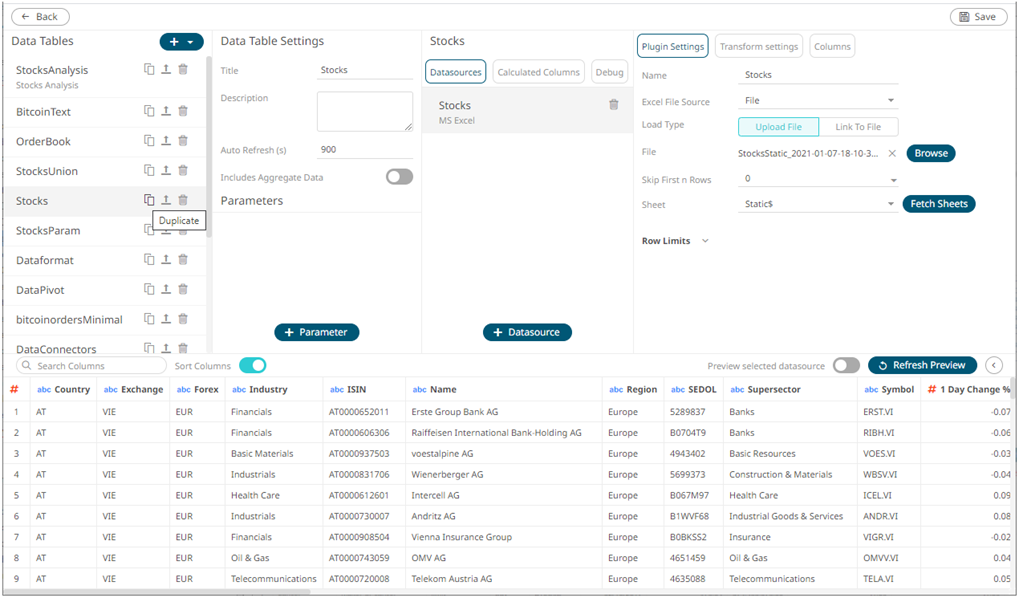Screen dimensions: 1019x598
Task: Collapse preview panel with arrow icon
Action: 994,365
